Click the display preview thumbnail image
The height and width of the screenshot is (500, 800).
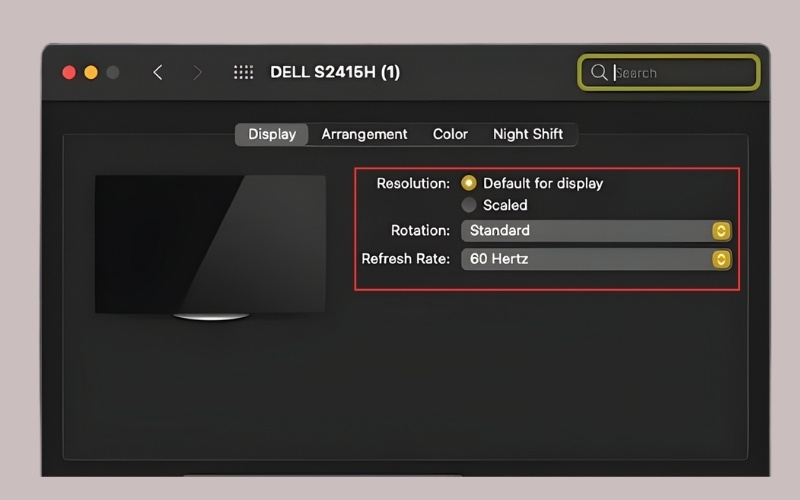point(210,247)
